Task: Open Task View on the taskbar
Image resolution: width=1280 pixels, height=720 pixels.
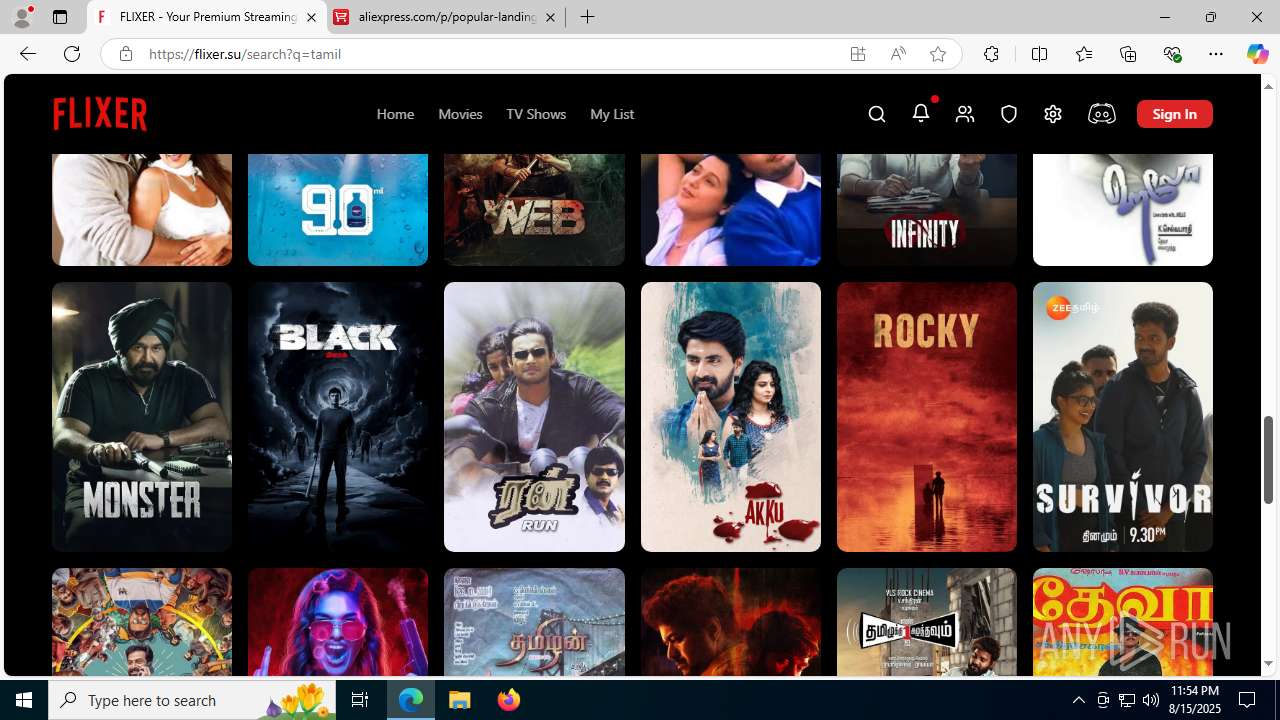Action: 360,700
